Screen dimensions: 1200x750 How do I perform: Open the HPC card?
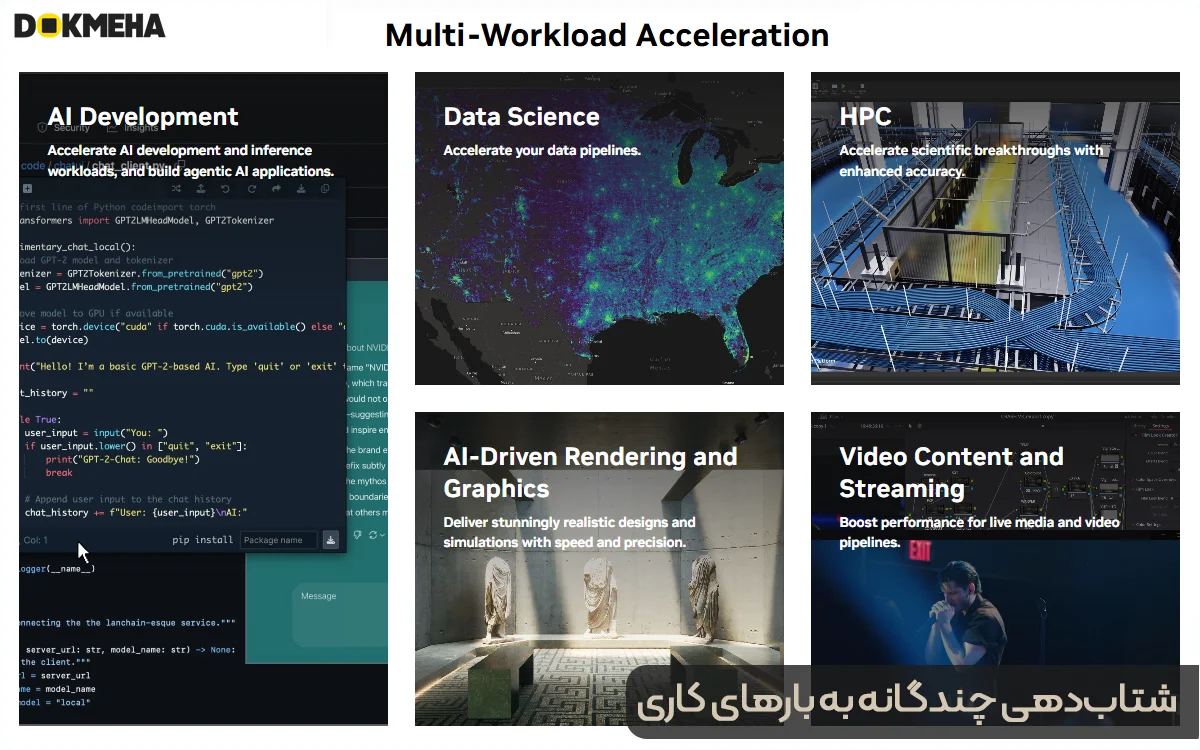pos(995,228)
